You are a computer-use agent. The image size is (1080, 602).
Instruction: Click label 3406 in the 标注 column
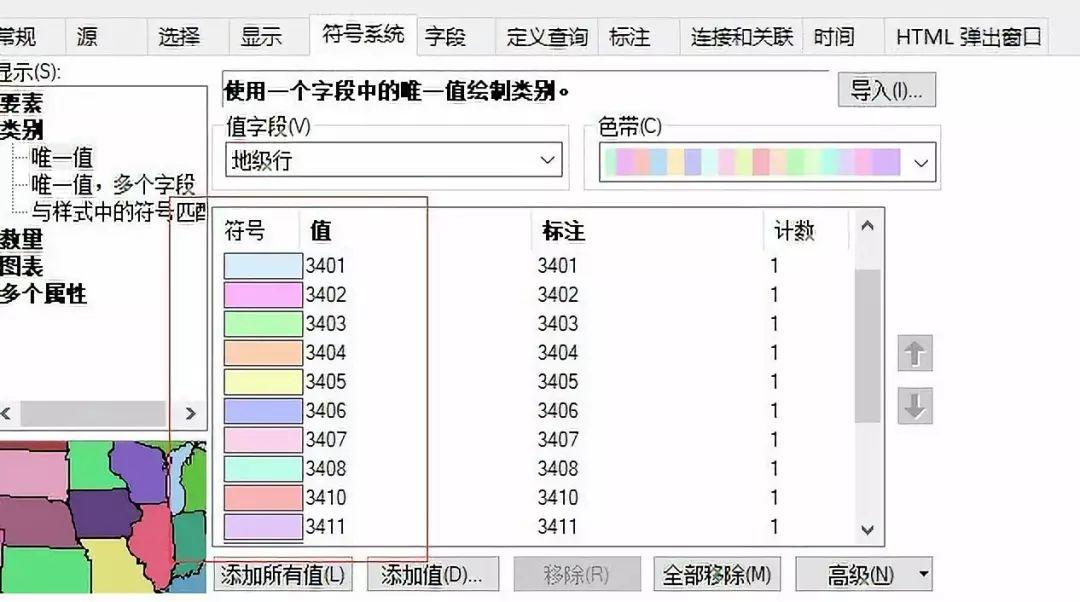(557, 411)
